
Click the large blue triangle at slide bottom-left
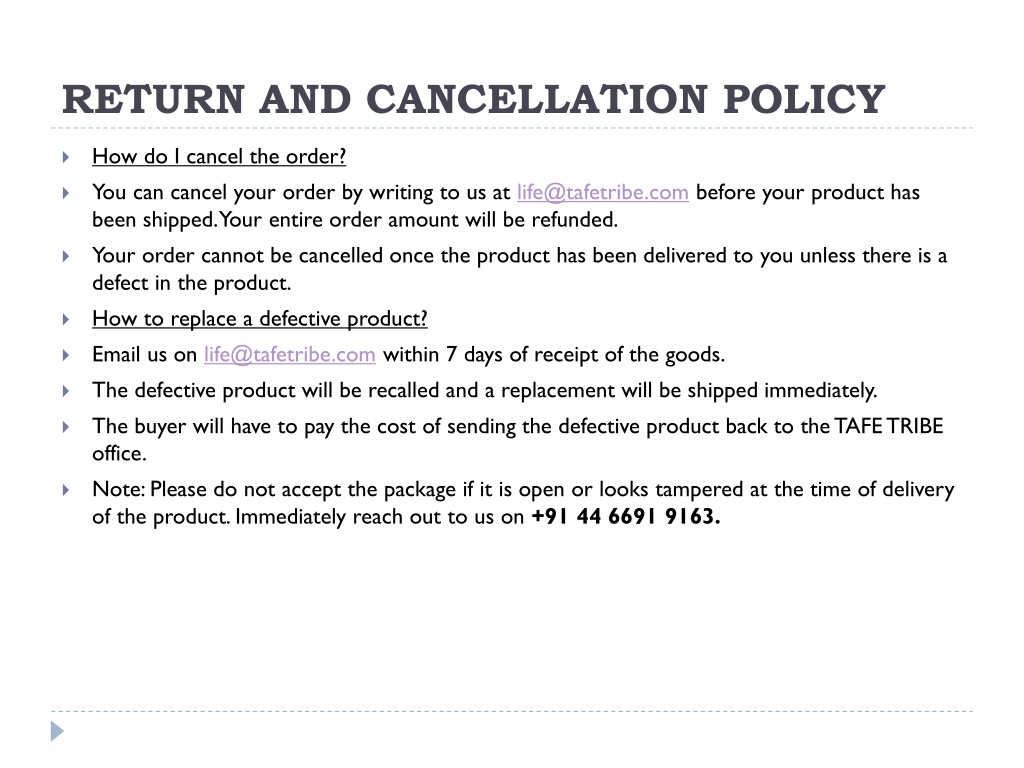57,731
